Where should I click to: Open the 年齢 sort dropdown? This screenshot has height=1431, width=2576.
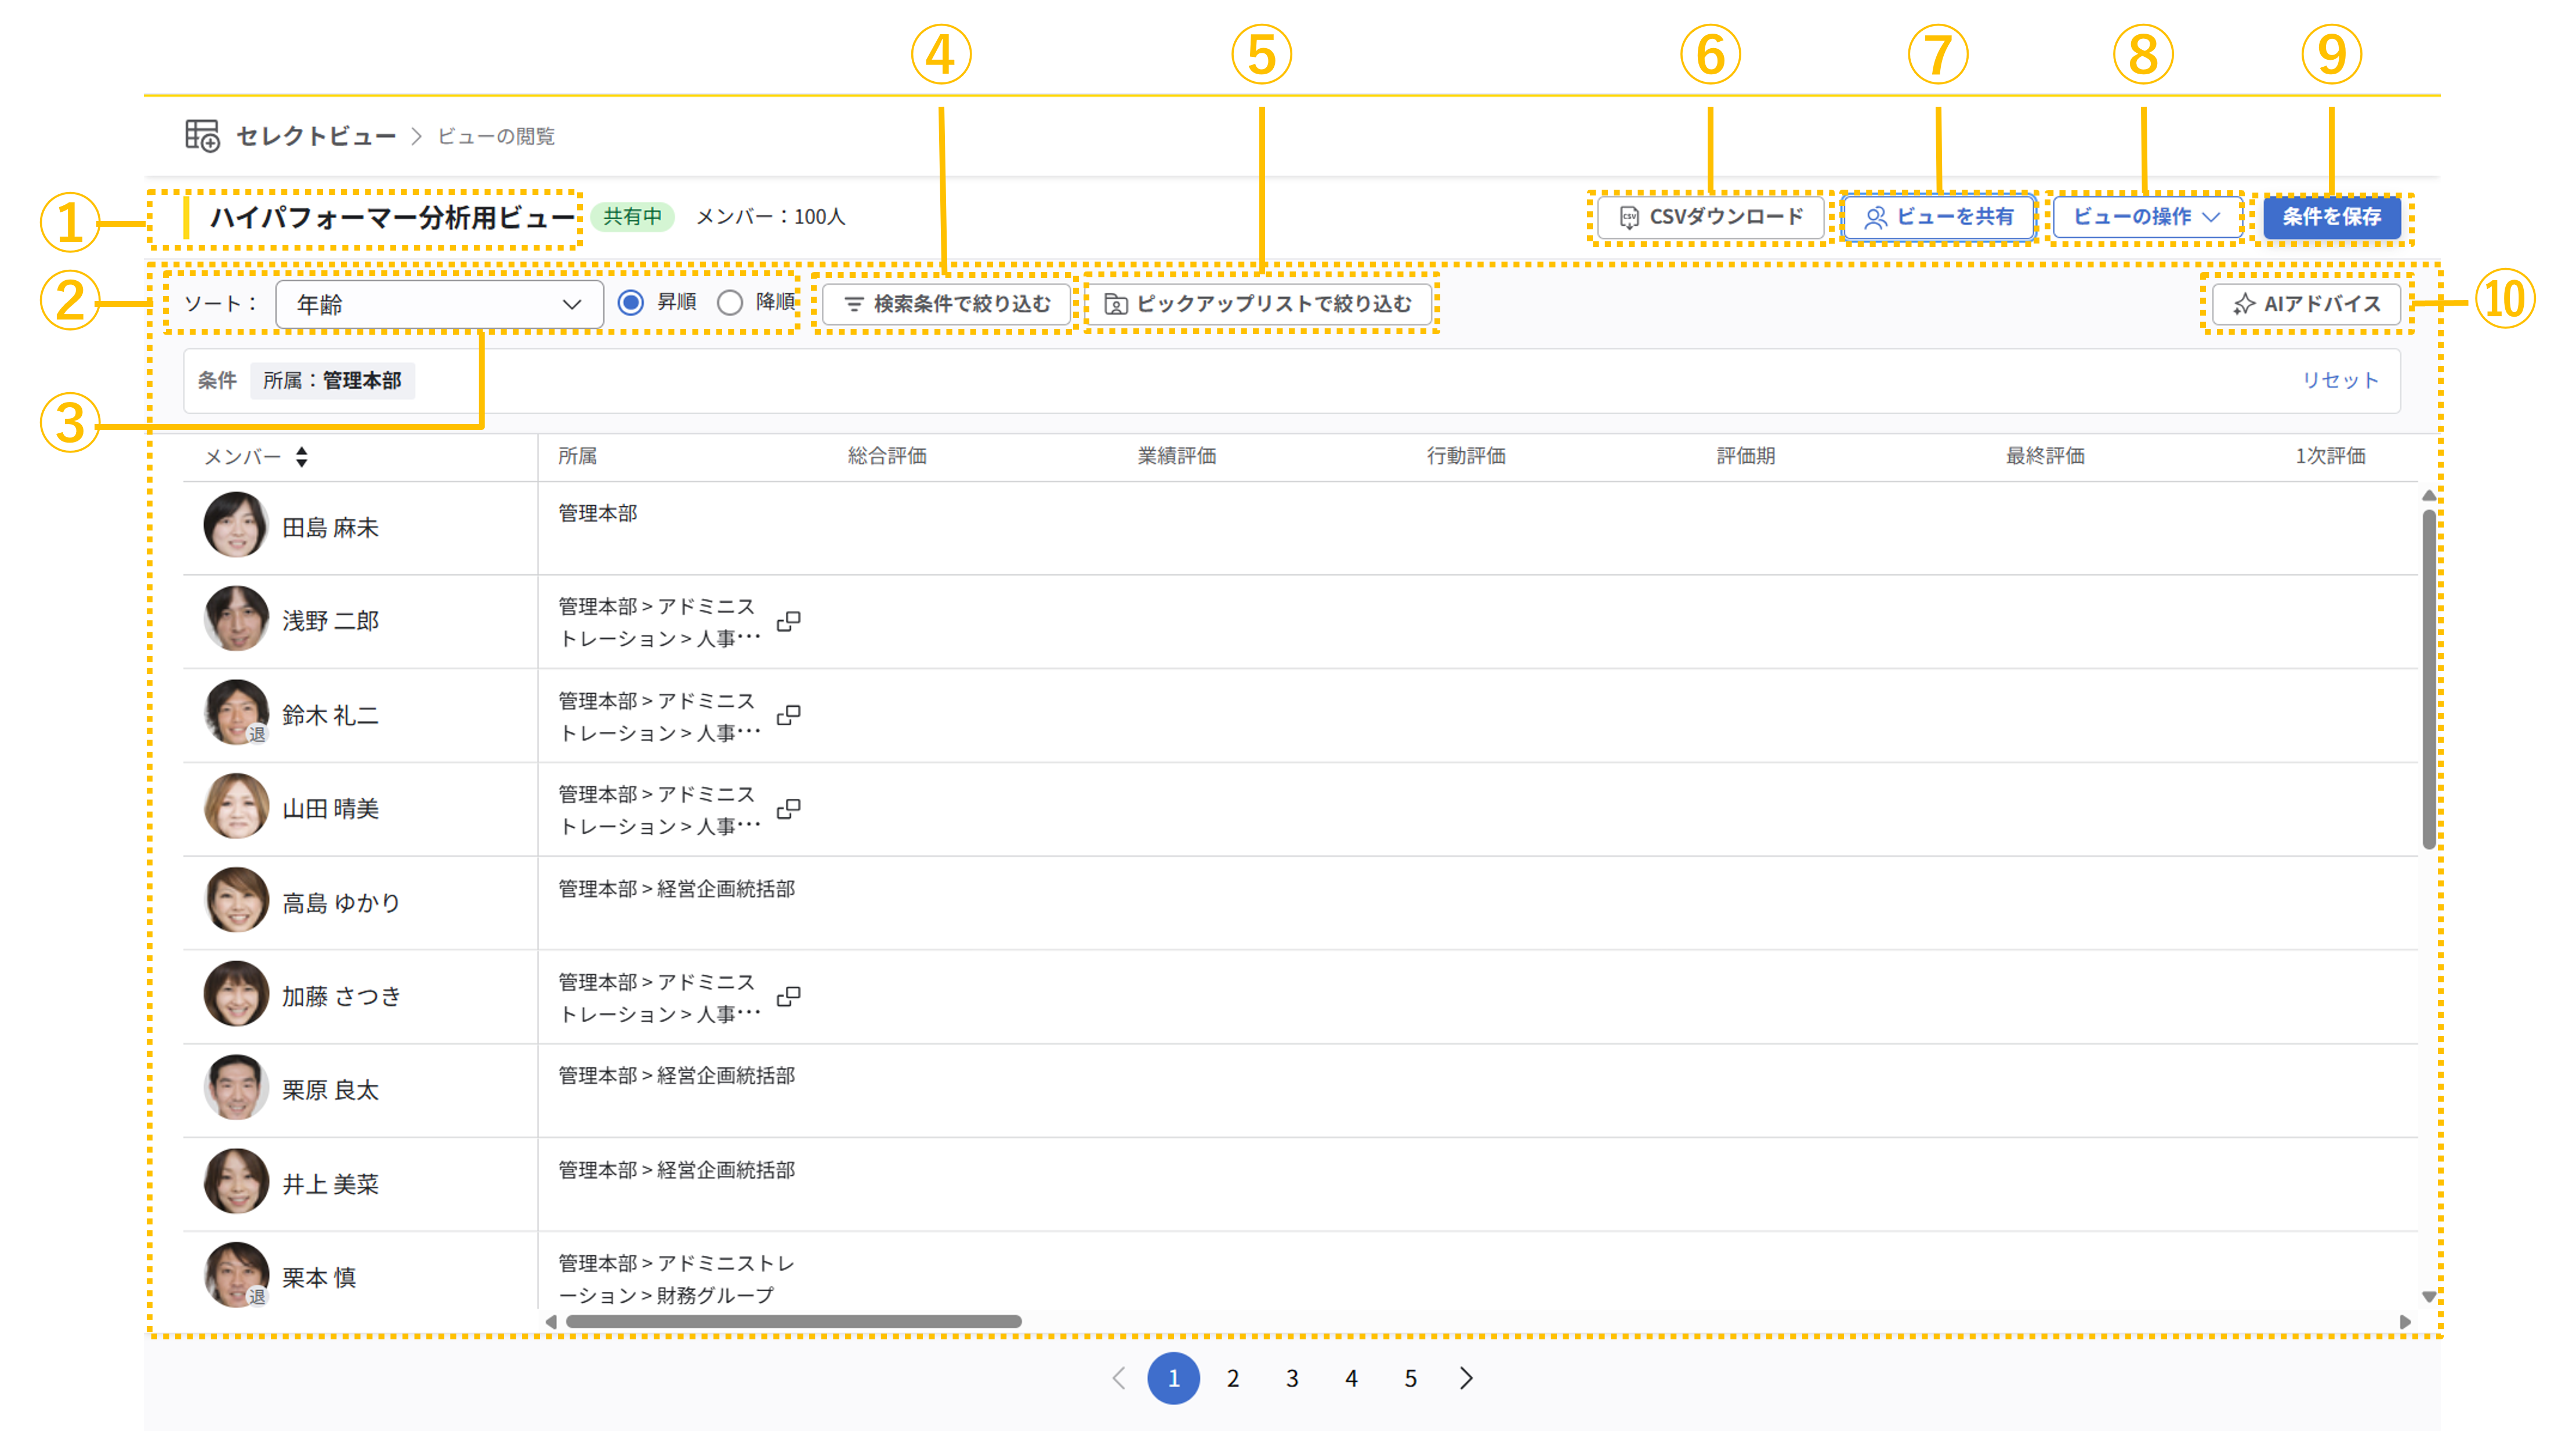click(439, 304)
